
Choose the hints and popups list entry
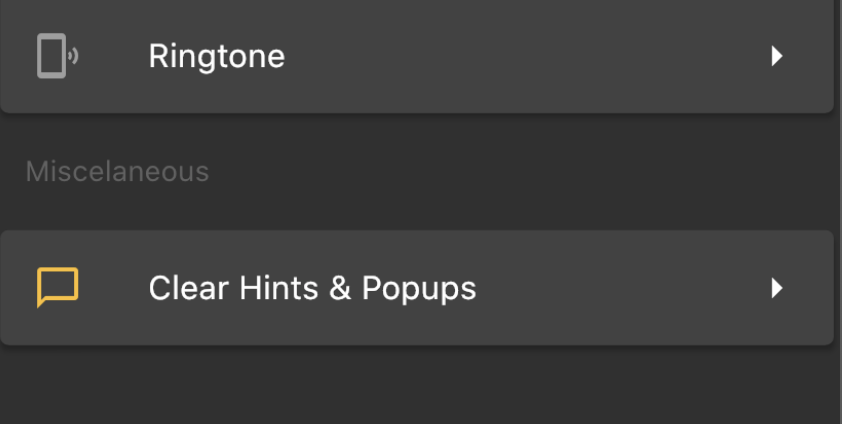point(416,288)
